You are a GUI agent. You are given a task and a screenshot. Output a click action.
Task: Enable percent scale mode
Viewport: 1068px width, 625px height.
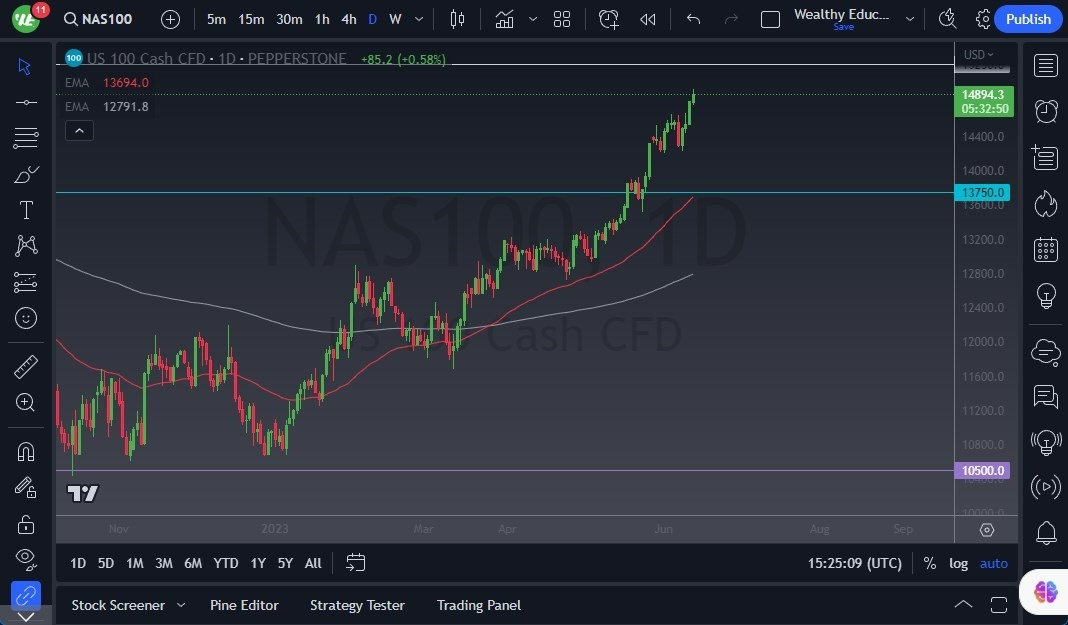pos(929,563)
